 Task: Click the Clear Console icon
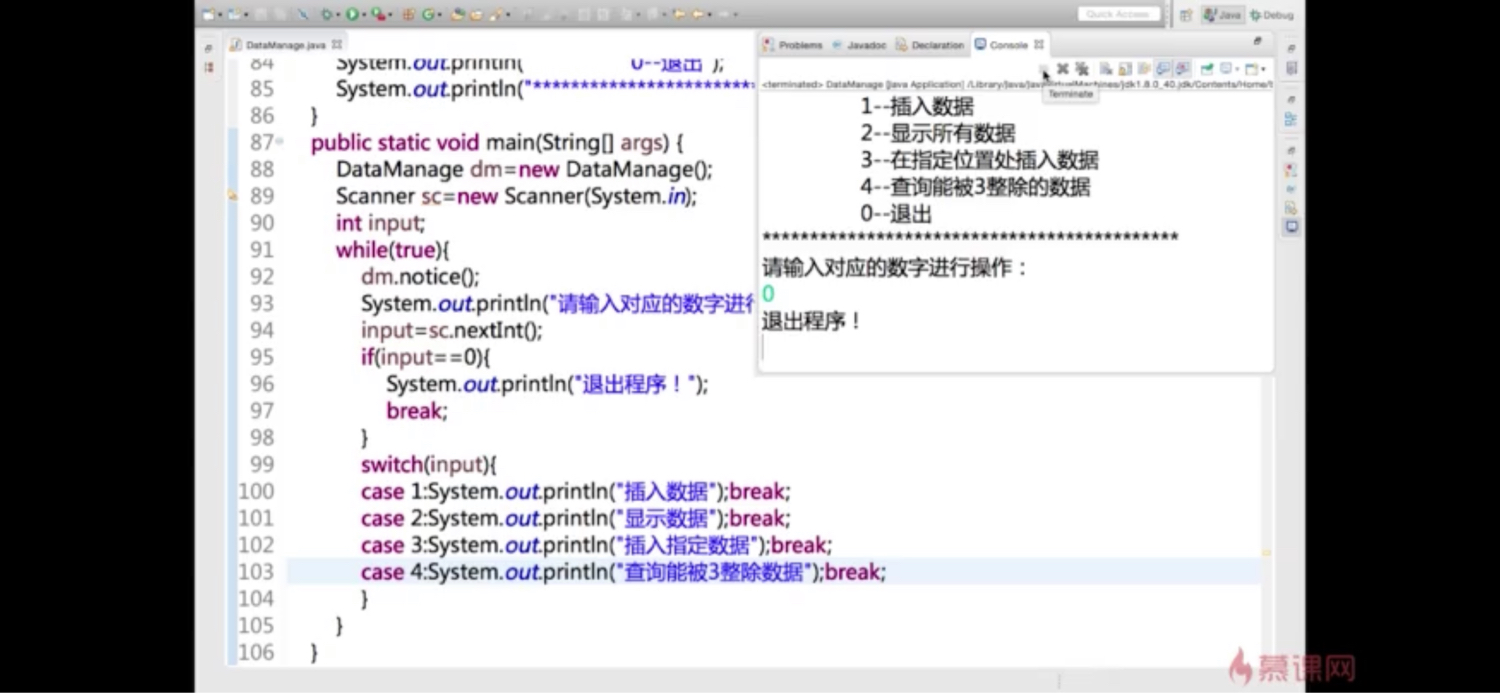1106,69
